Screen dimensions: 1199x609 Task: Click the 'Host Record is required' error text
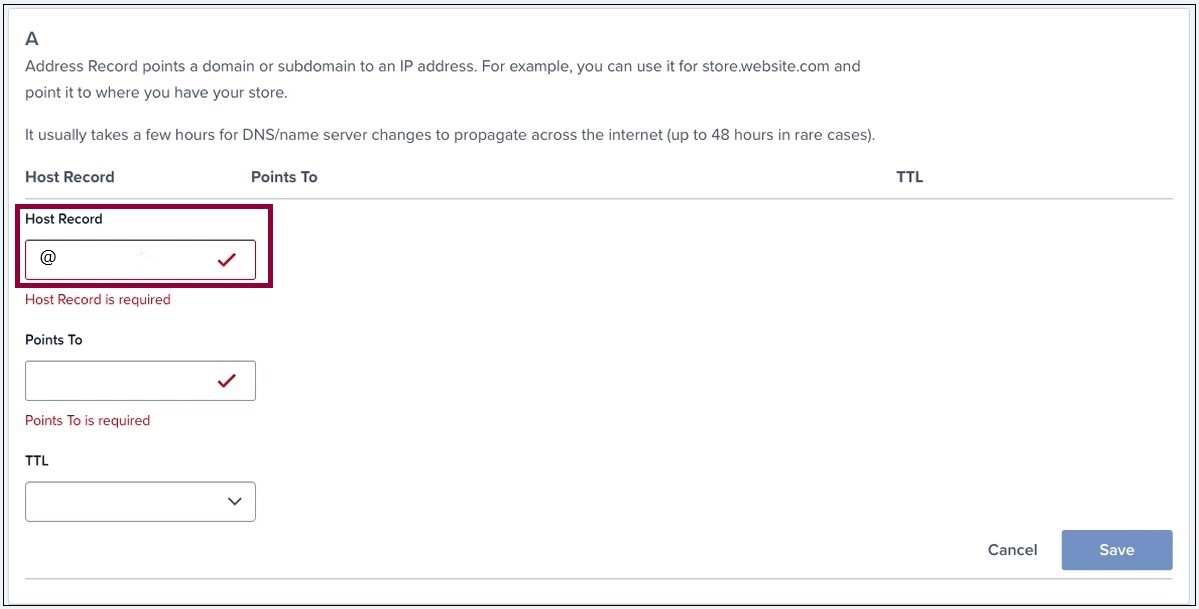tap(98, 300)
